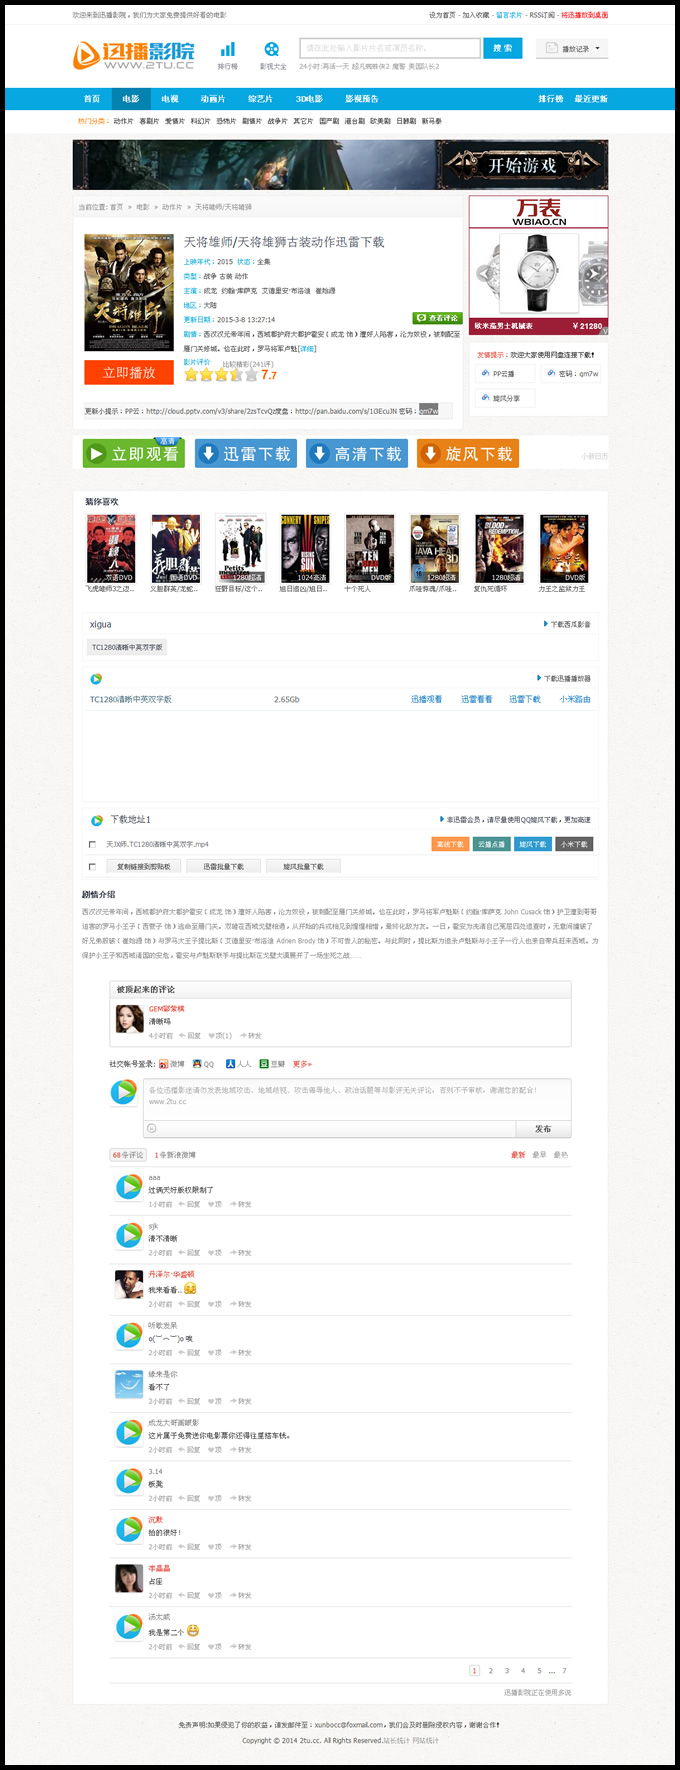The width and height of the screenshot is (680, 1770).
Task: Open 最近更新 in the navigation bar
Action: tap(591, 99)
